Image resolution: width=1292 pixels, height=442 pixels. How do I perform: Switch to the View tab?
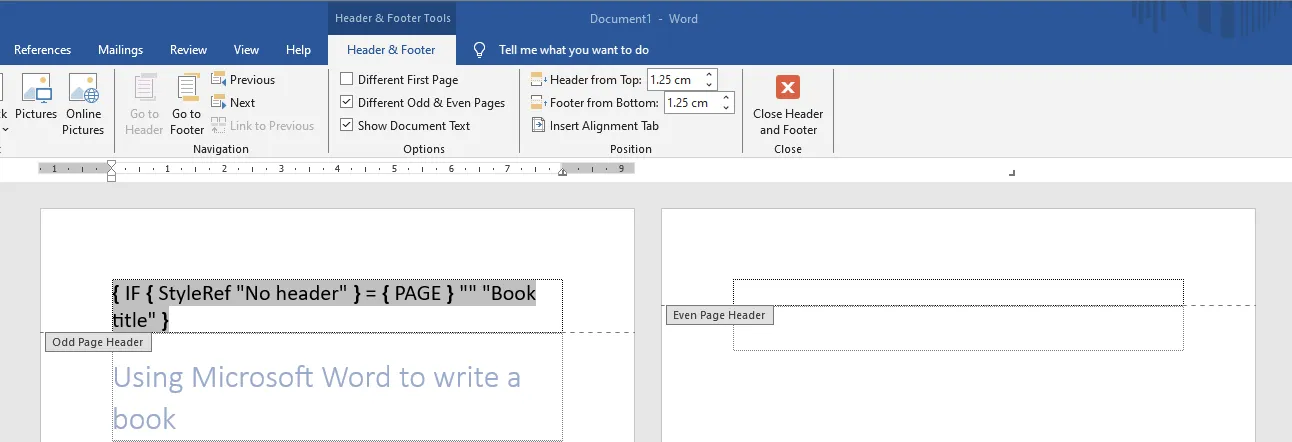click(246, 50)
